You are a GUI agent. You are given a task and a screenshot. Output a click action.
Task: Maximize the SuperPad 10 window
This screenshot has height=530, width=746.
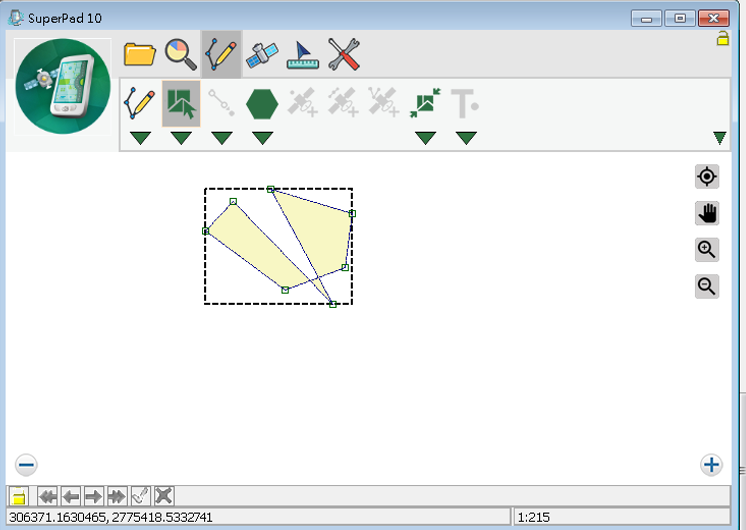[680, 19]
